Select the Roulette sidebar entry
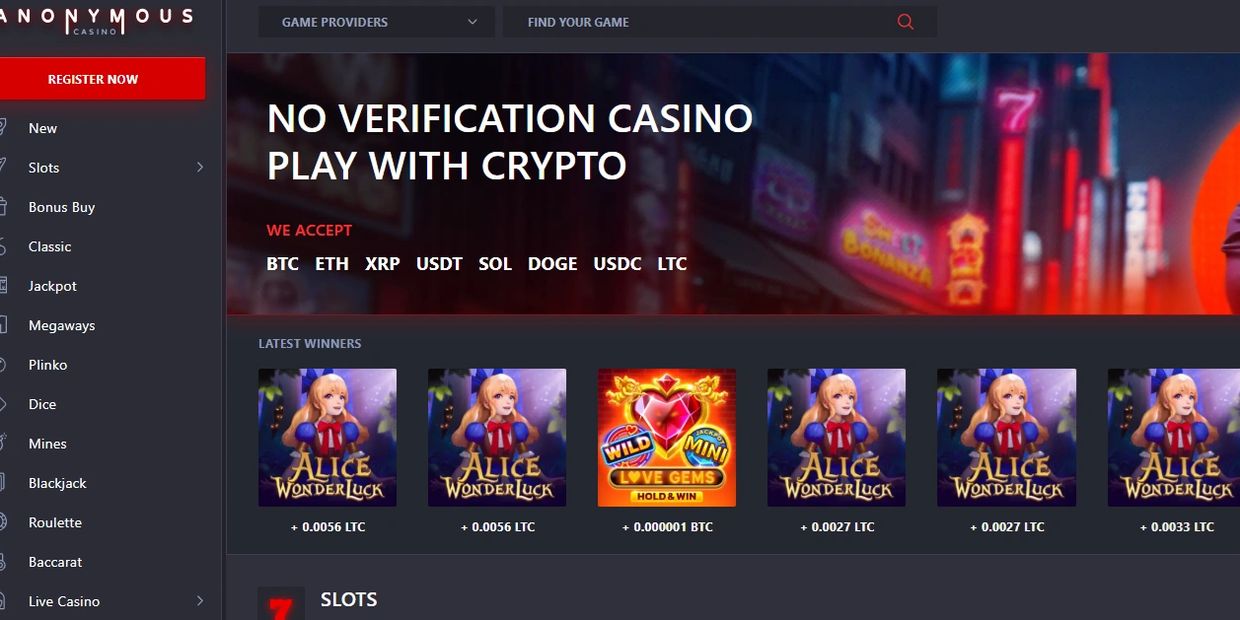Screen dimensions: 1240x620 [x=55, y=522]
